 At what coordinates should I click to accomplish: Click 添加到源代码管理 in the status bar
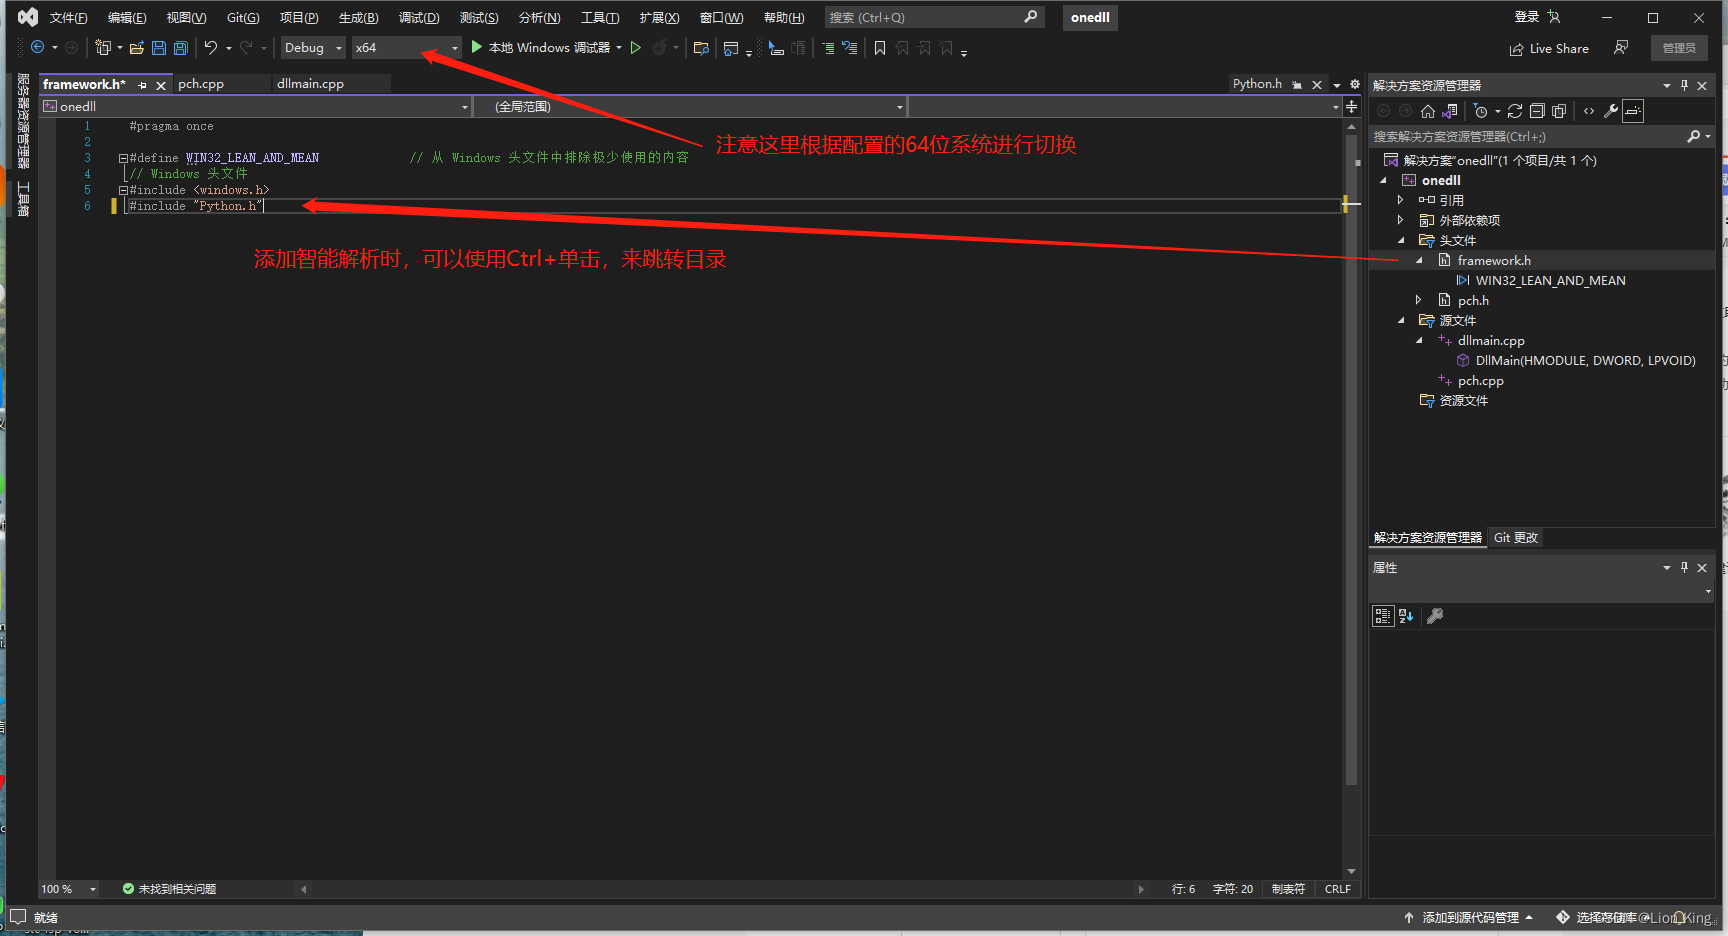point(1470,916)
